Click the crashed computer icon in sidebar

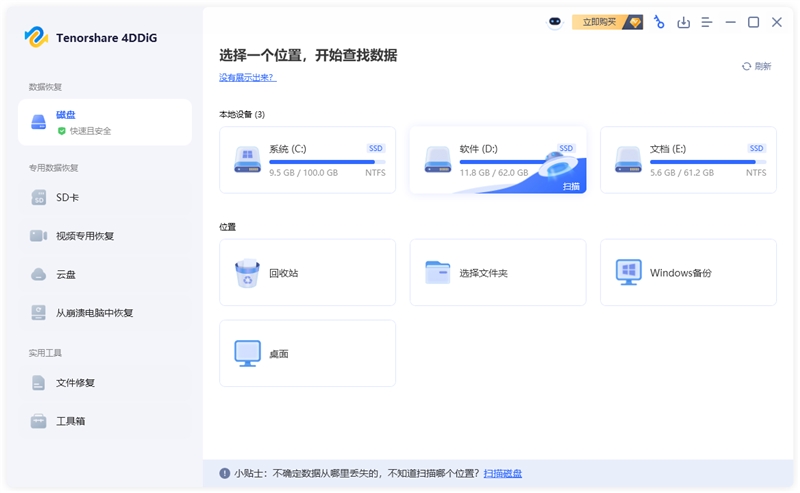pos(39,313)
